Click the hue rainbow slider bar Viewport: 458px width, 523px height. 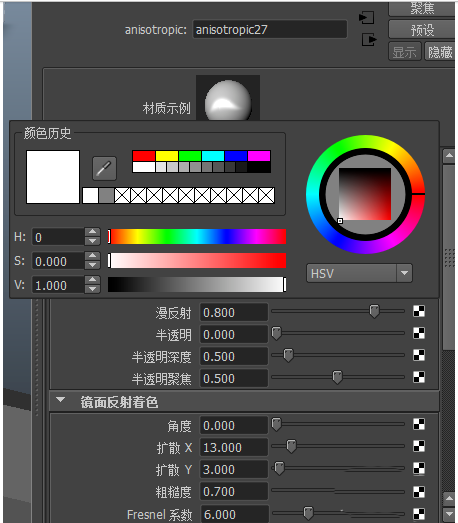pyautogui.click(x=197, y=236)
